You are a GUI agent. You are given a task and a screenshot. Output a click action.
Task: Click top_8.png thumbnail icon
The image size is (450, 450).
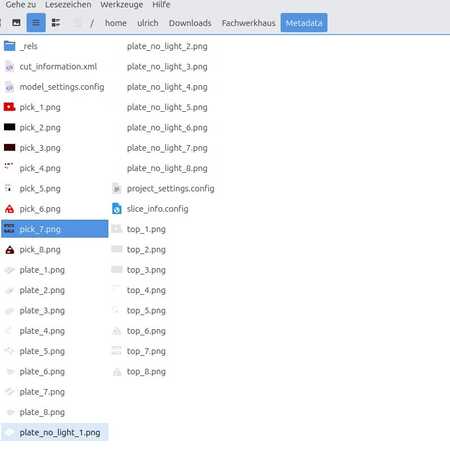click(x=117, y=372)
